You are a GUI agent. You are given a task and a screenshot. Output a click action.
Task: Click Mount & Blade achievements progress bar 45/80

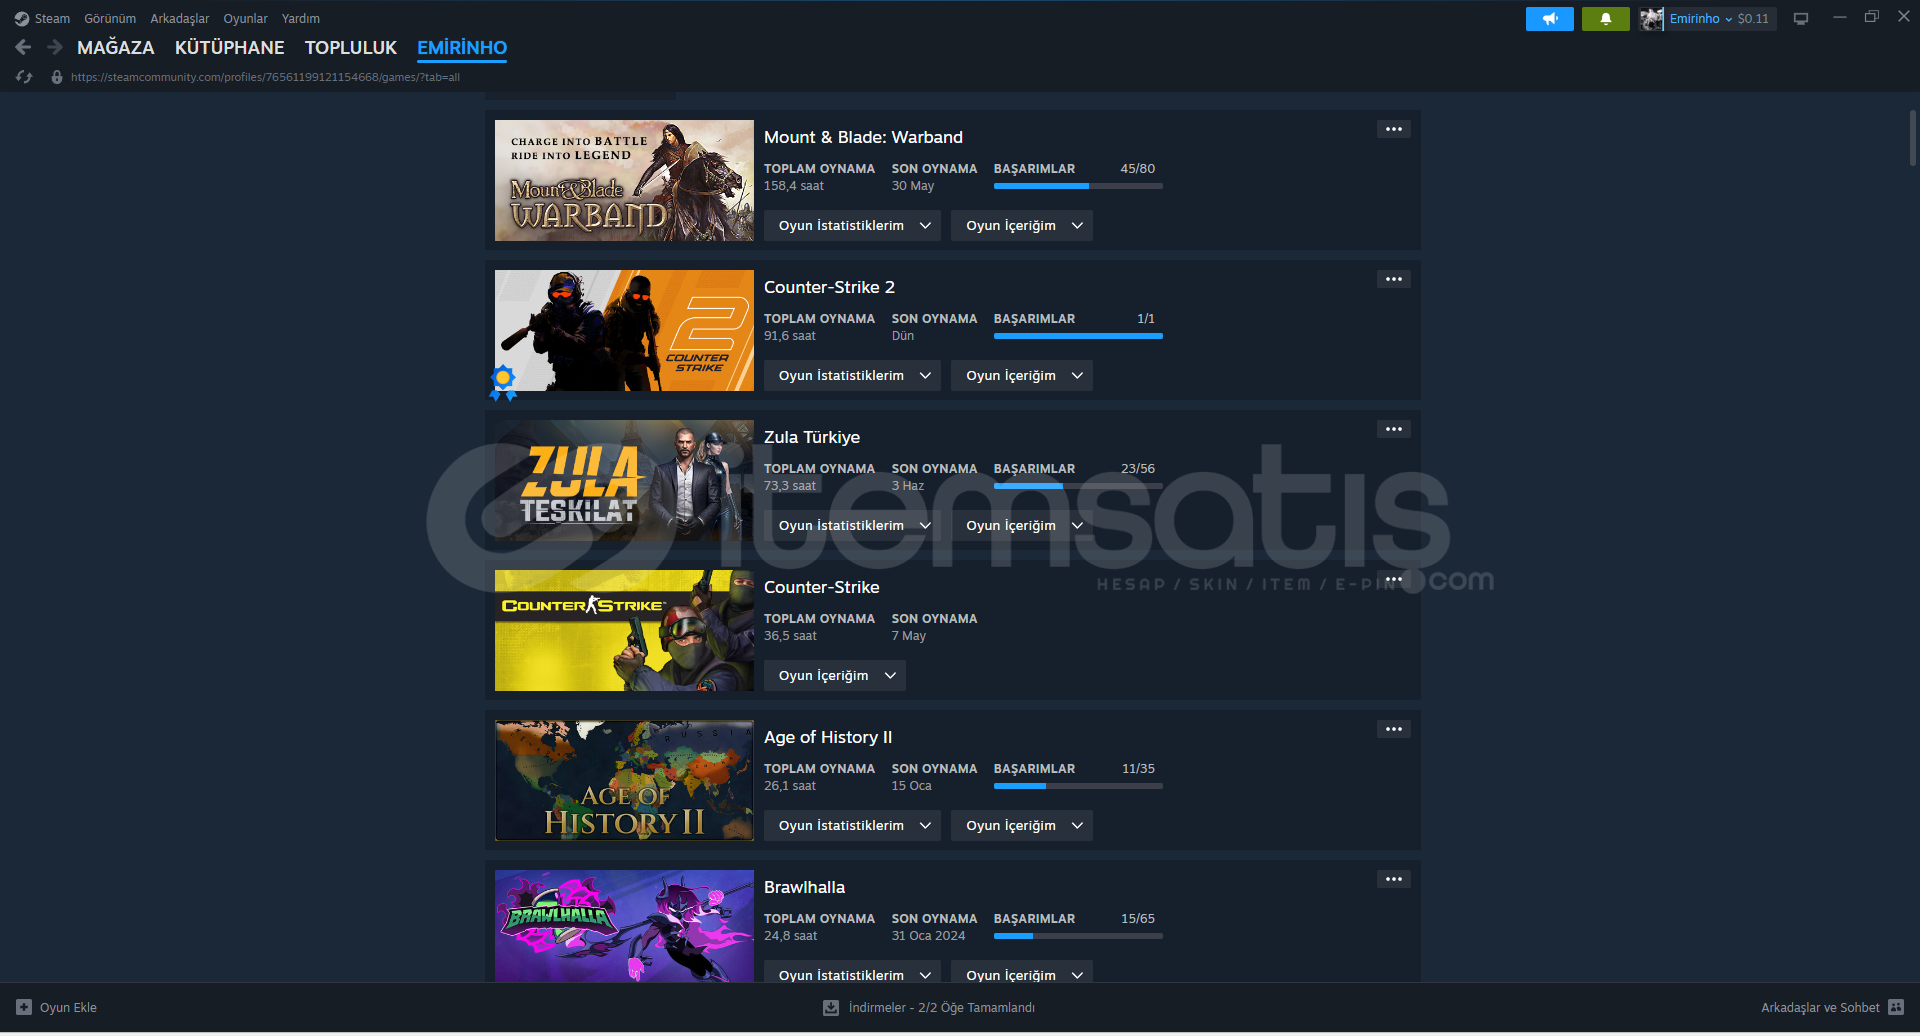[x=1078, y=186]
